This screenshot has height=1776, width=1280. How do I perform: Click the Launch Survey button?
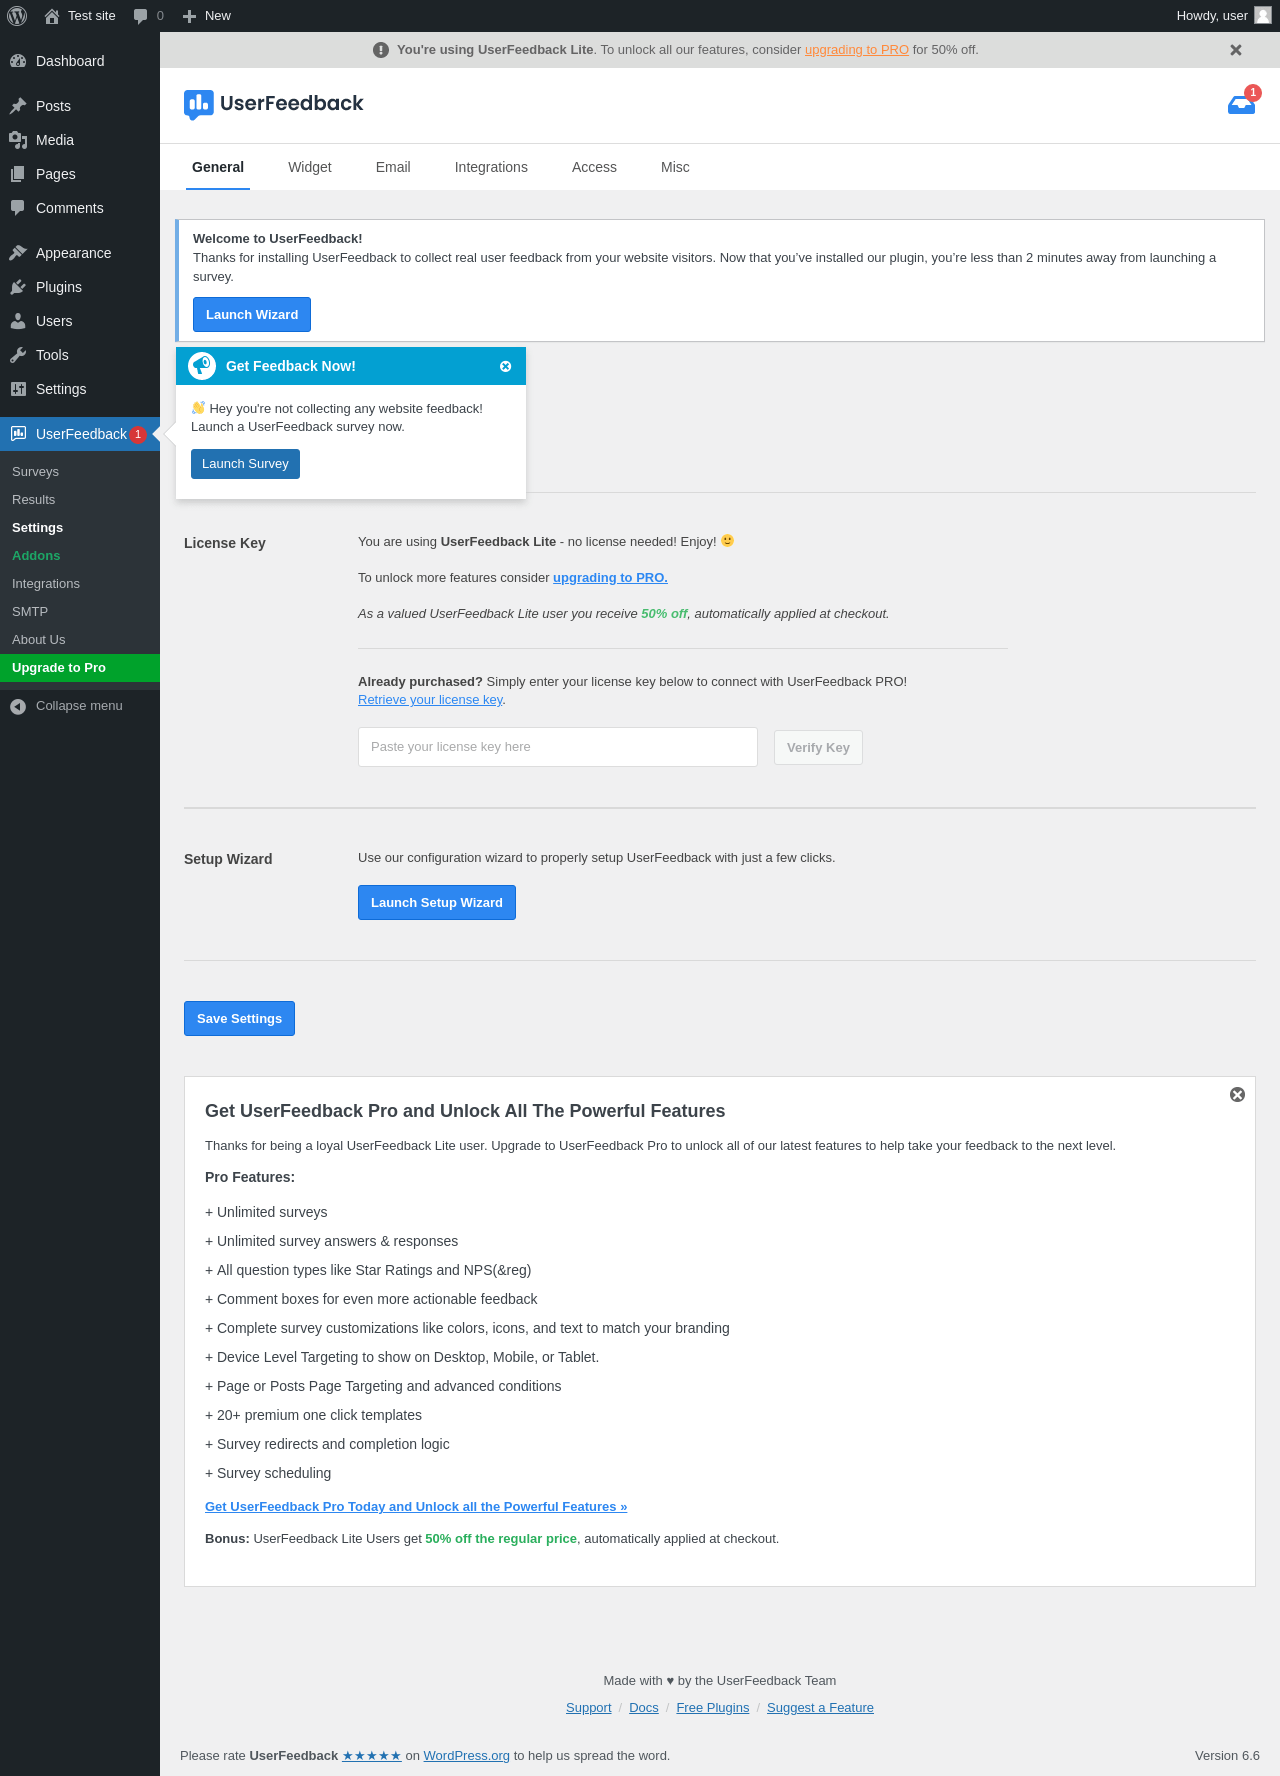point(245,464)
